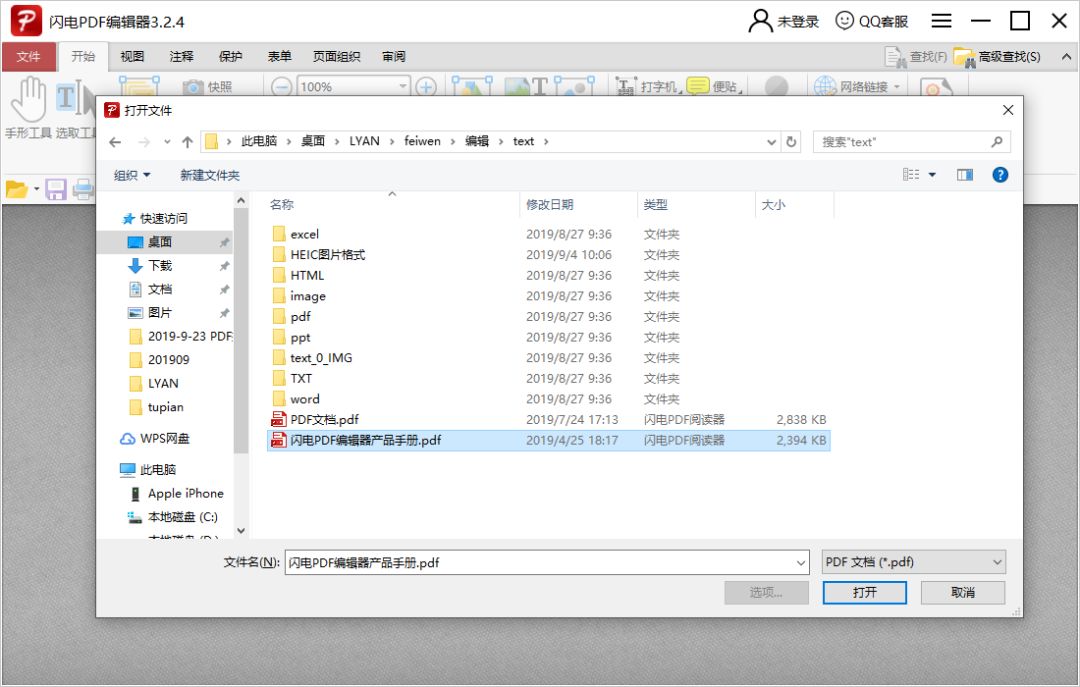The width and height of the screenshot is (1080, 687).
Task: Click the feiwen breadcrumb segment
Action: (x=422, y=141)
